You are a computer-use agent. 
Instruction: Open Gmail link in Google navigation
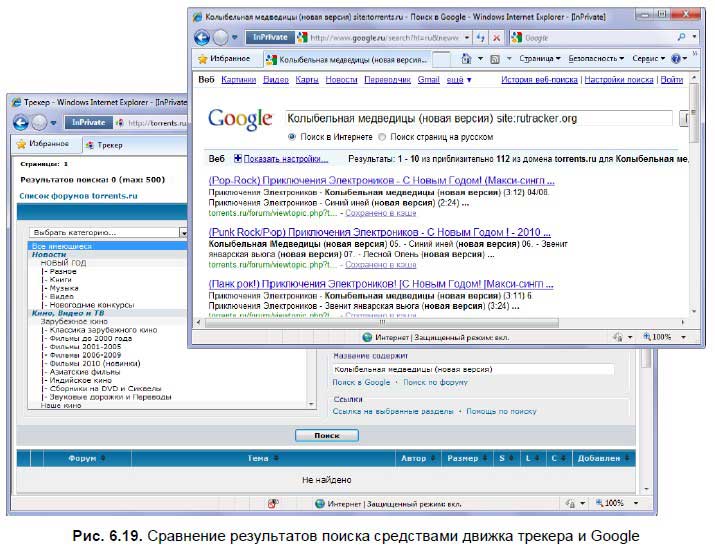click(429, 80)
